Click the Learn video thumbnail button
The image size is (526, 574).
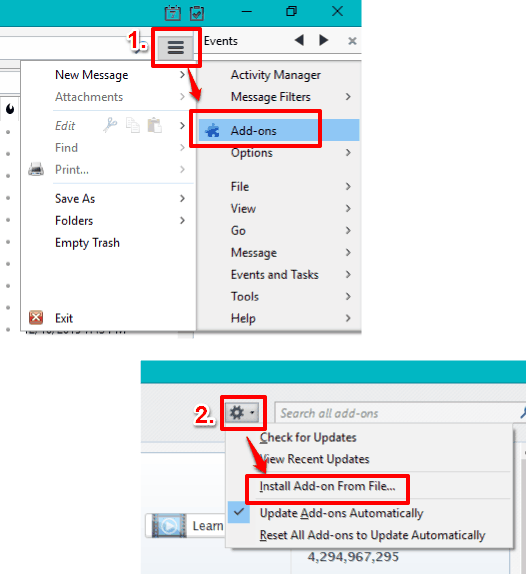[x=185, y=526]
